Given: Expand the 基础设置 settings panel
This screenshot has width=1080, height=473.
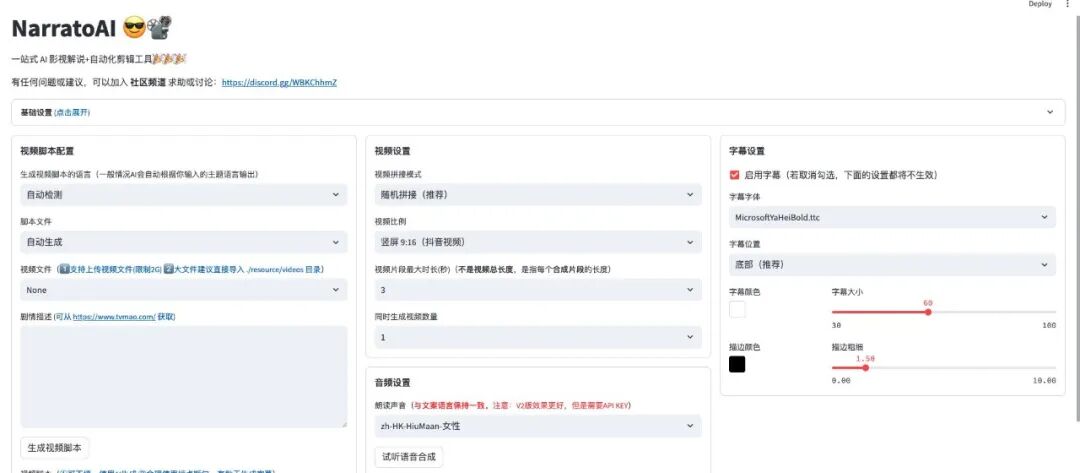Looking at the screenshot, I should pos(538,112).
